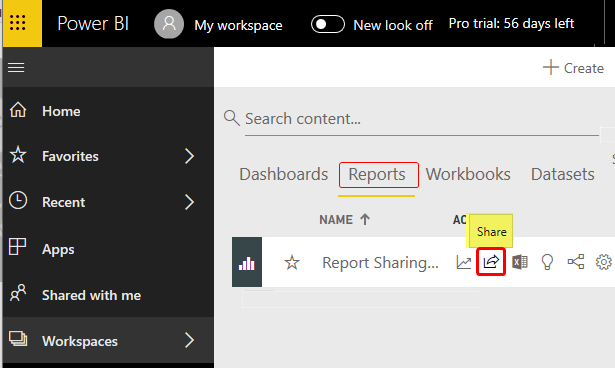The width and height of the screenshot is (615, 369).
Task: Click Analyze in Excel icon
Action: pos(520,262)
